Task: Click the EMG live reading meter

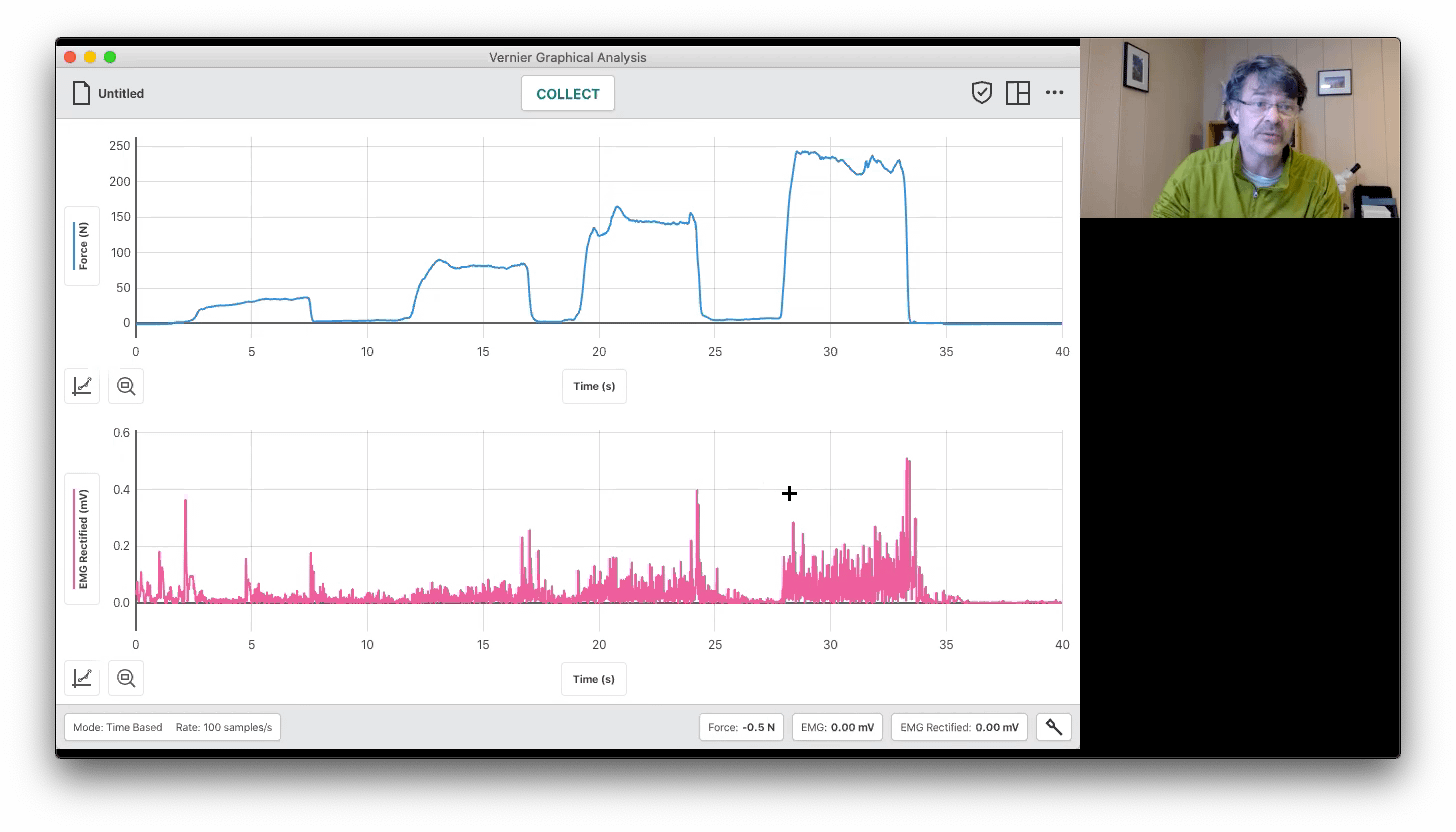Action: (x=837, y=727)
